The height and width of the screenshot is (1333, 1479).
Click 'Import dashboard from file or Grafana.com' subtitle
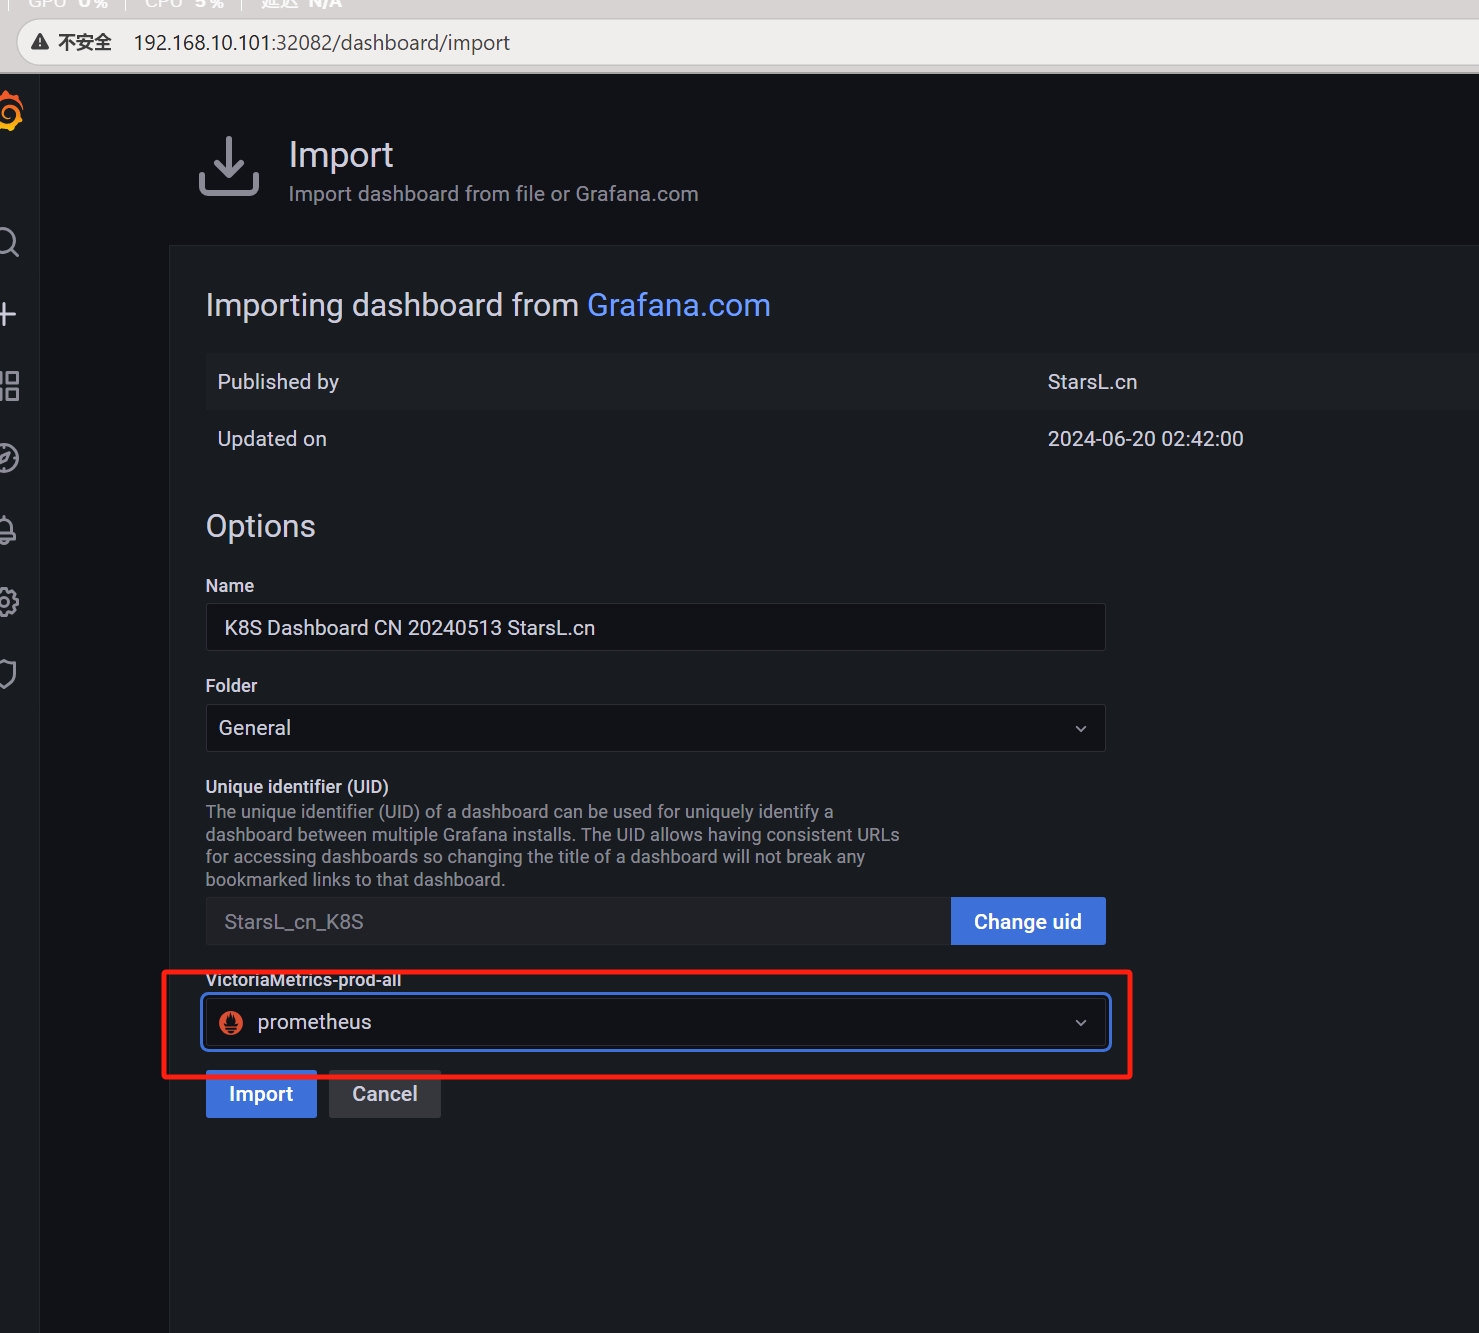point(493,194)
